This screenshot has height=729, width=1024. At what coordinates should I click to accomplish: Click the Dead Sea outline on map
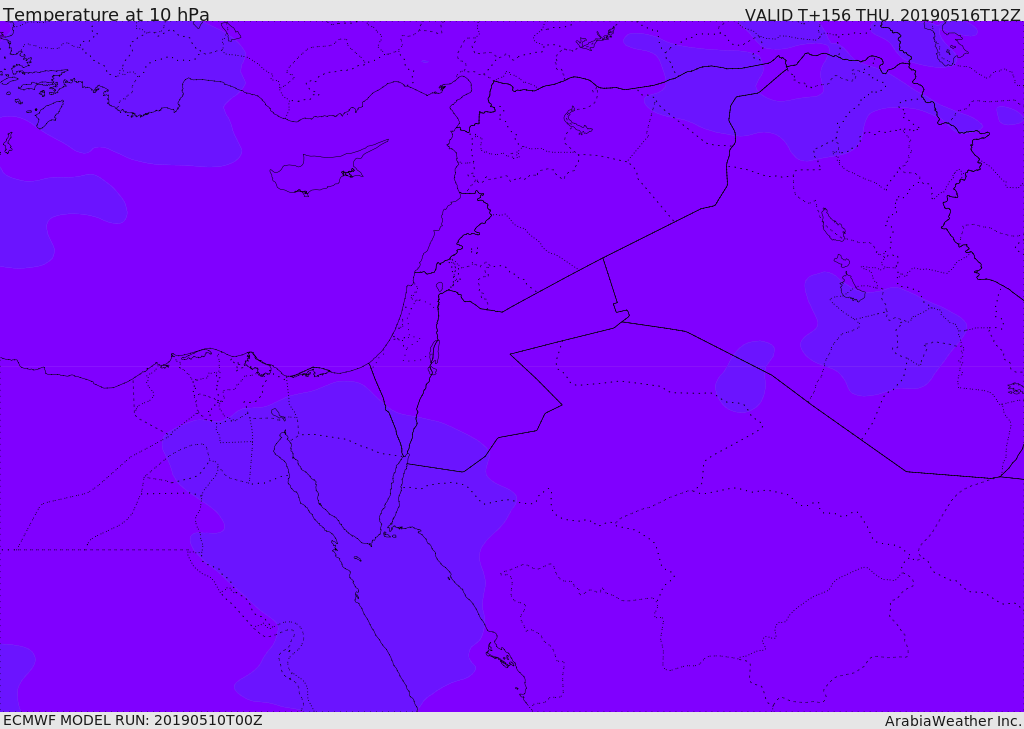point(433,357)
